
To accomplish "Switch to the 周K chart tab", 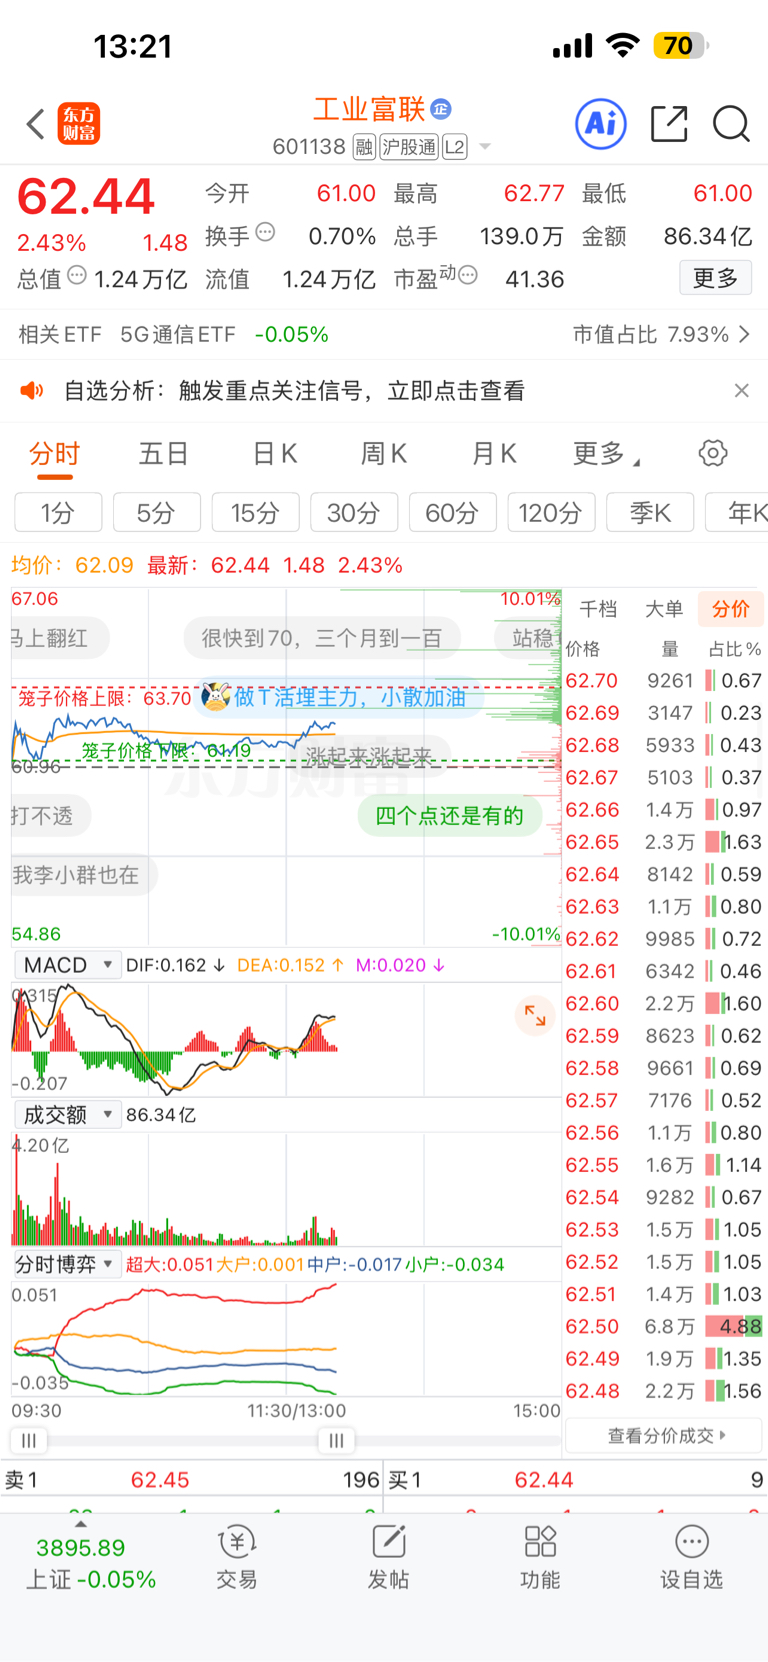I will click(384, 454).
